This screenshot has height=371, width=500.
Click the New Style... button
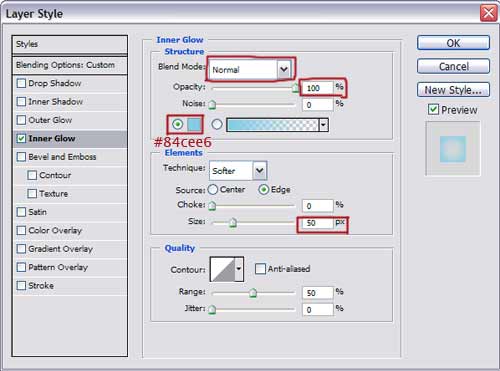pos(453,90)
